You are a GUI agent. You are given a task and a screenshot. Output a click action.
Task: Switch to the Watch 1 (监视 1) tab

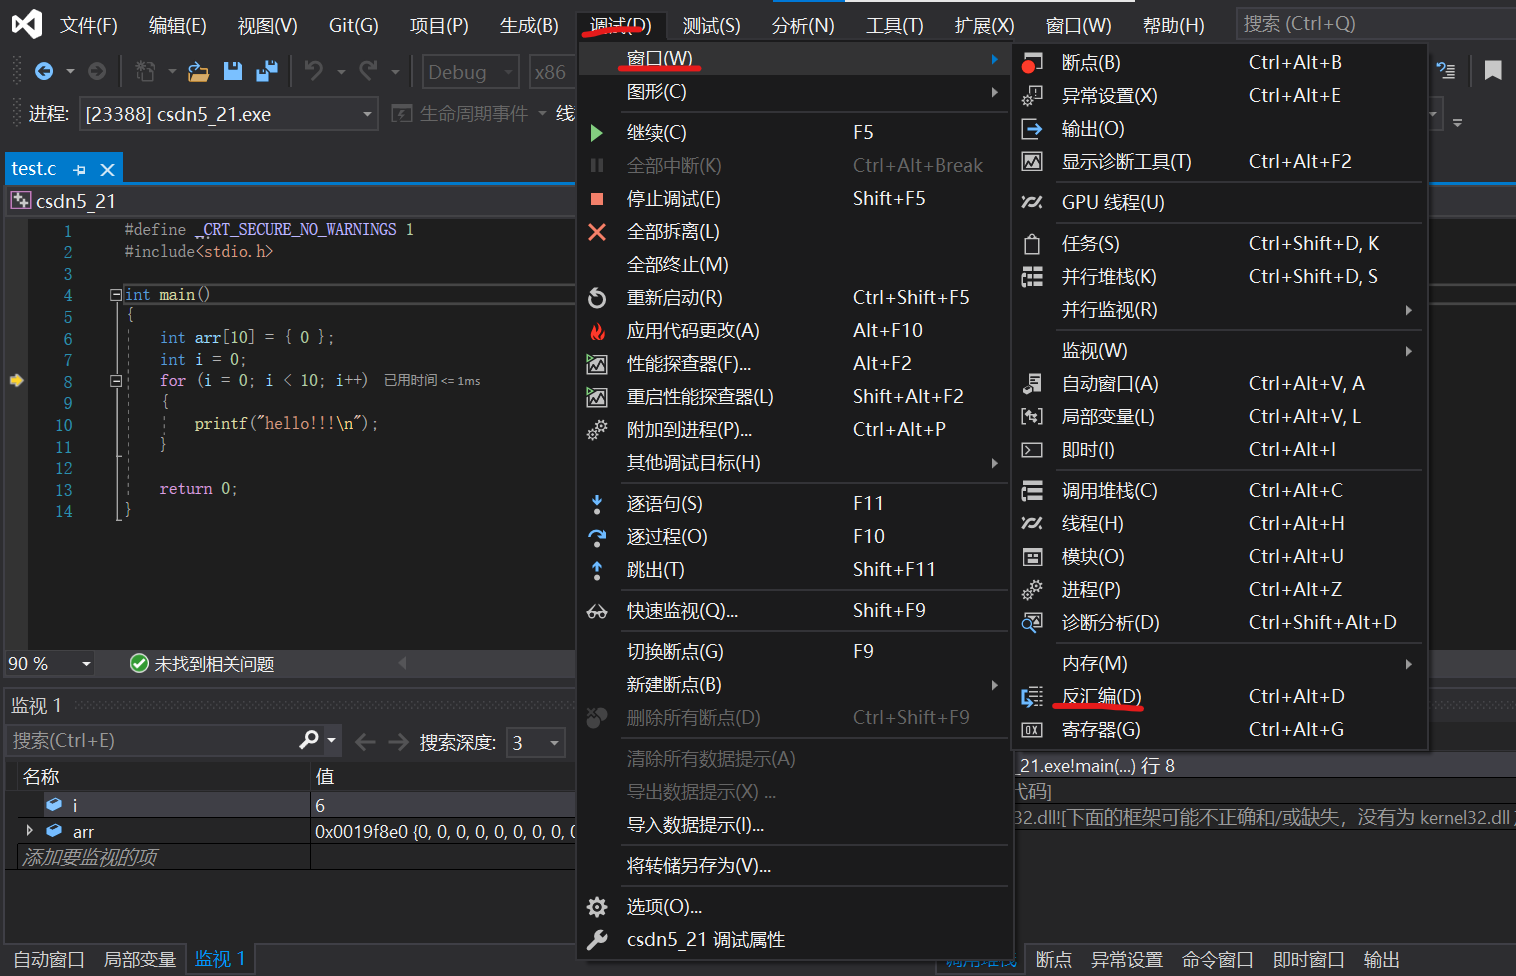point(220,959)
